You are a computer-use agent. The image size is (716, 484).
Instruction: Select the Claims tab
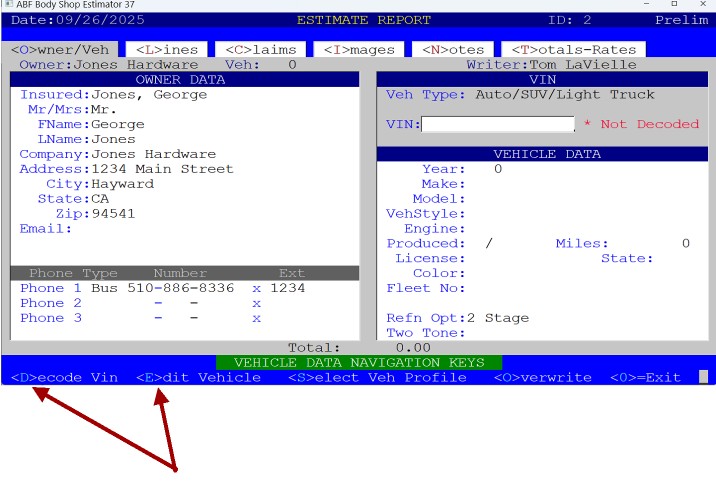point(258,49)
